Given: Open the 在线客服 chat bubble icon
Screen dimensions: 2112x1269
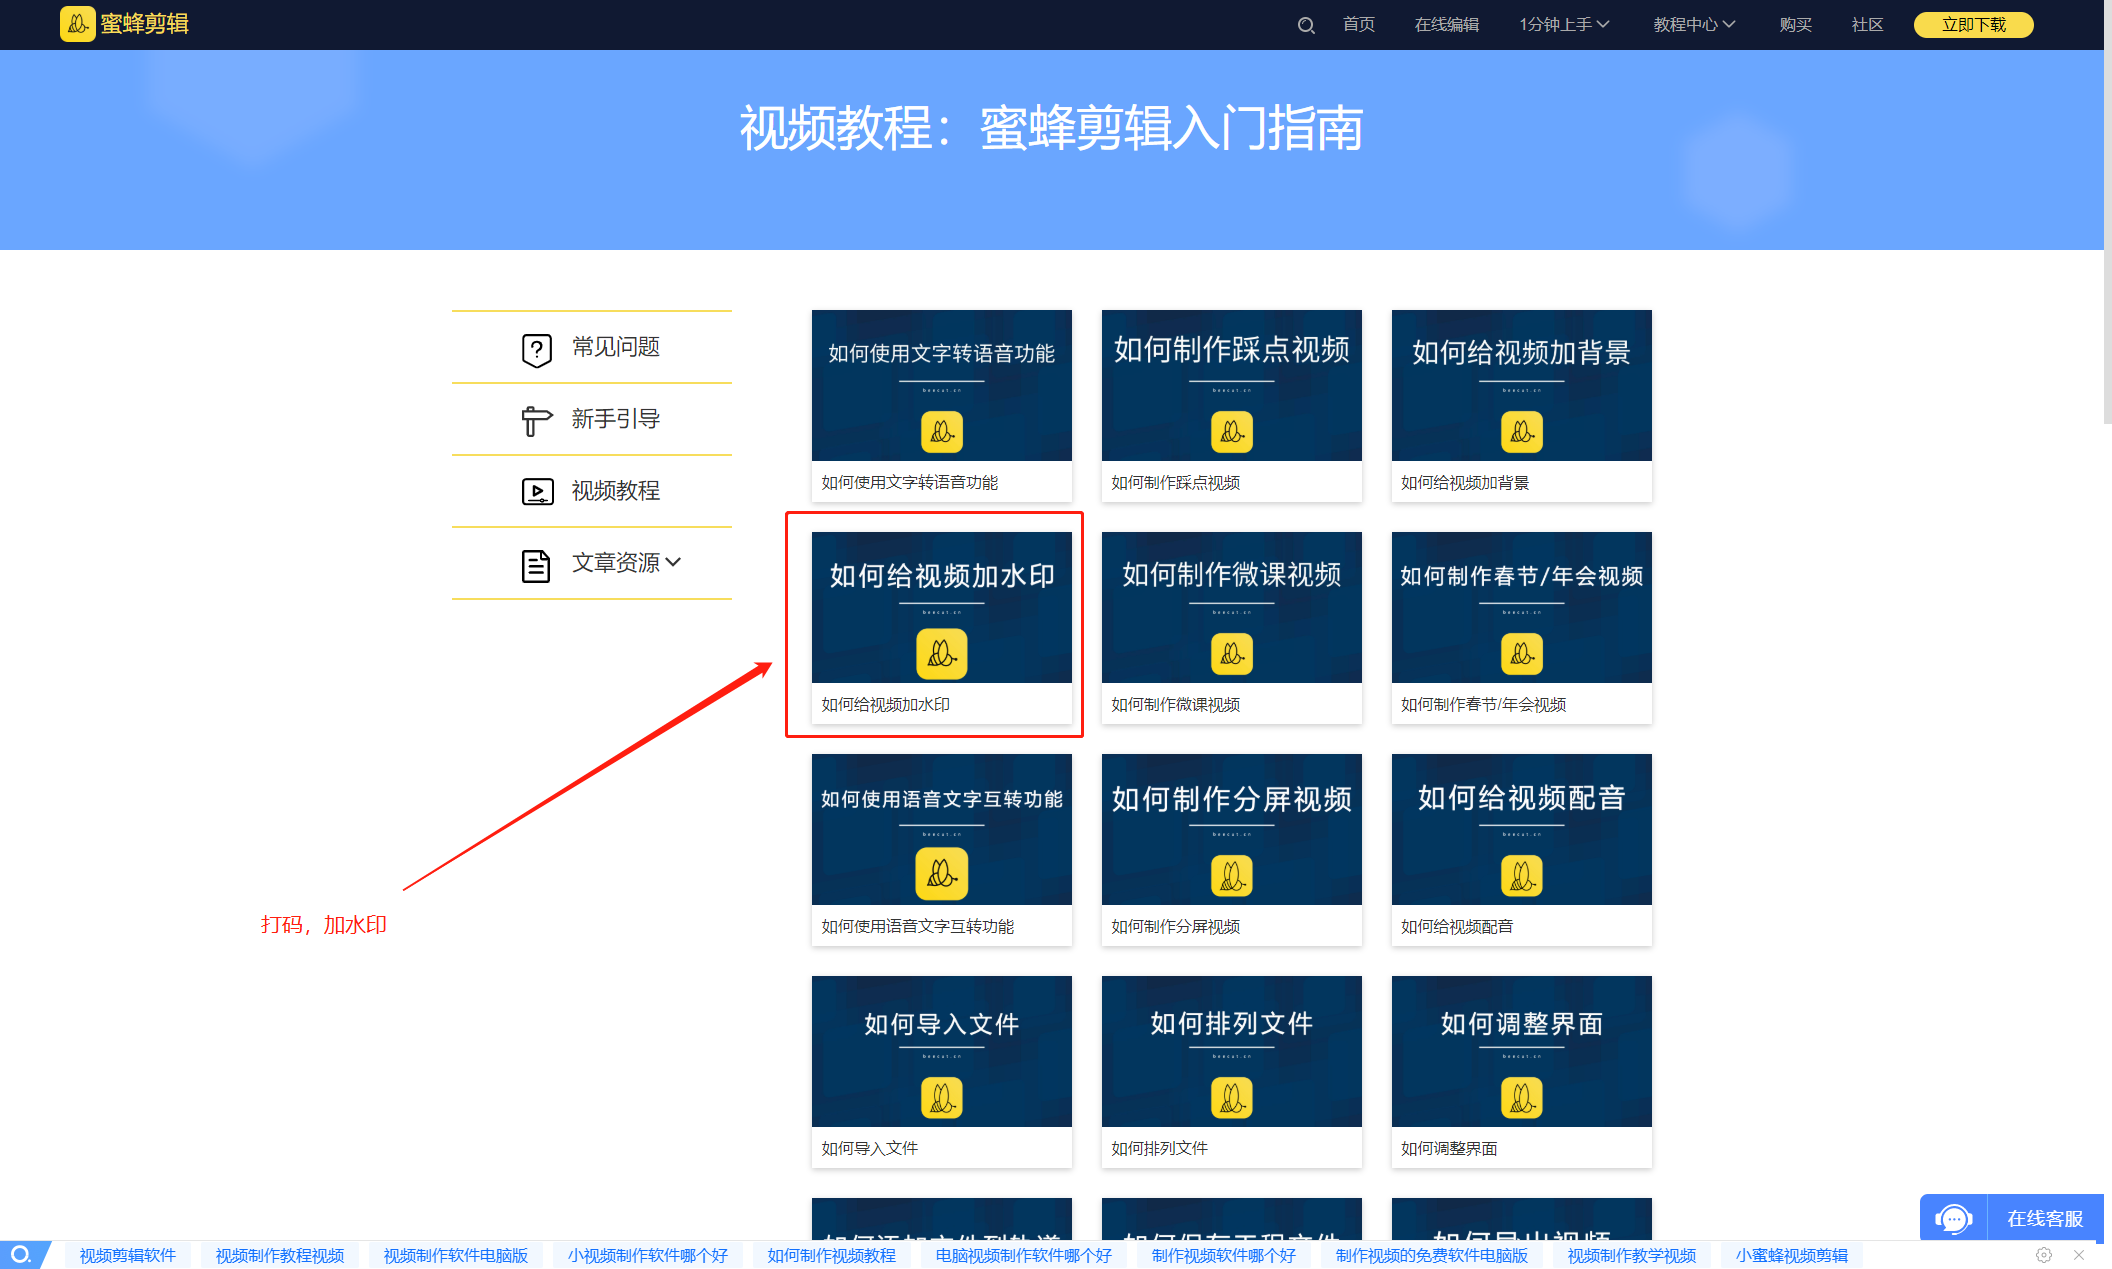Looking at the screenshot, I should tap(1953, 1218).
